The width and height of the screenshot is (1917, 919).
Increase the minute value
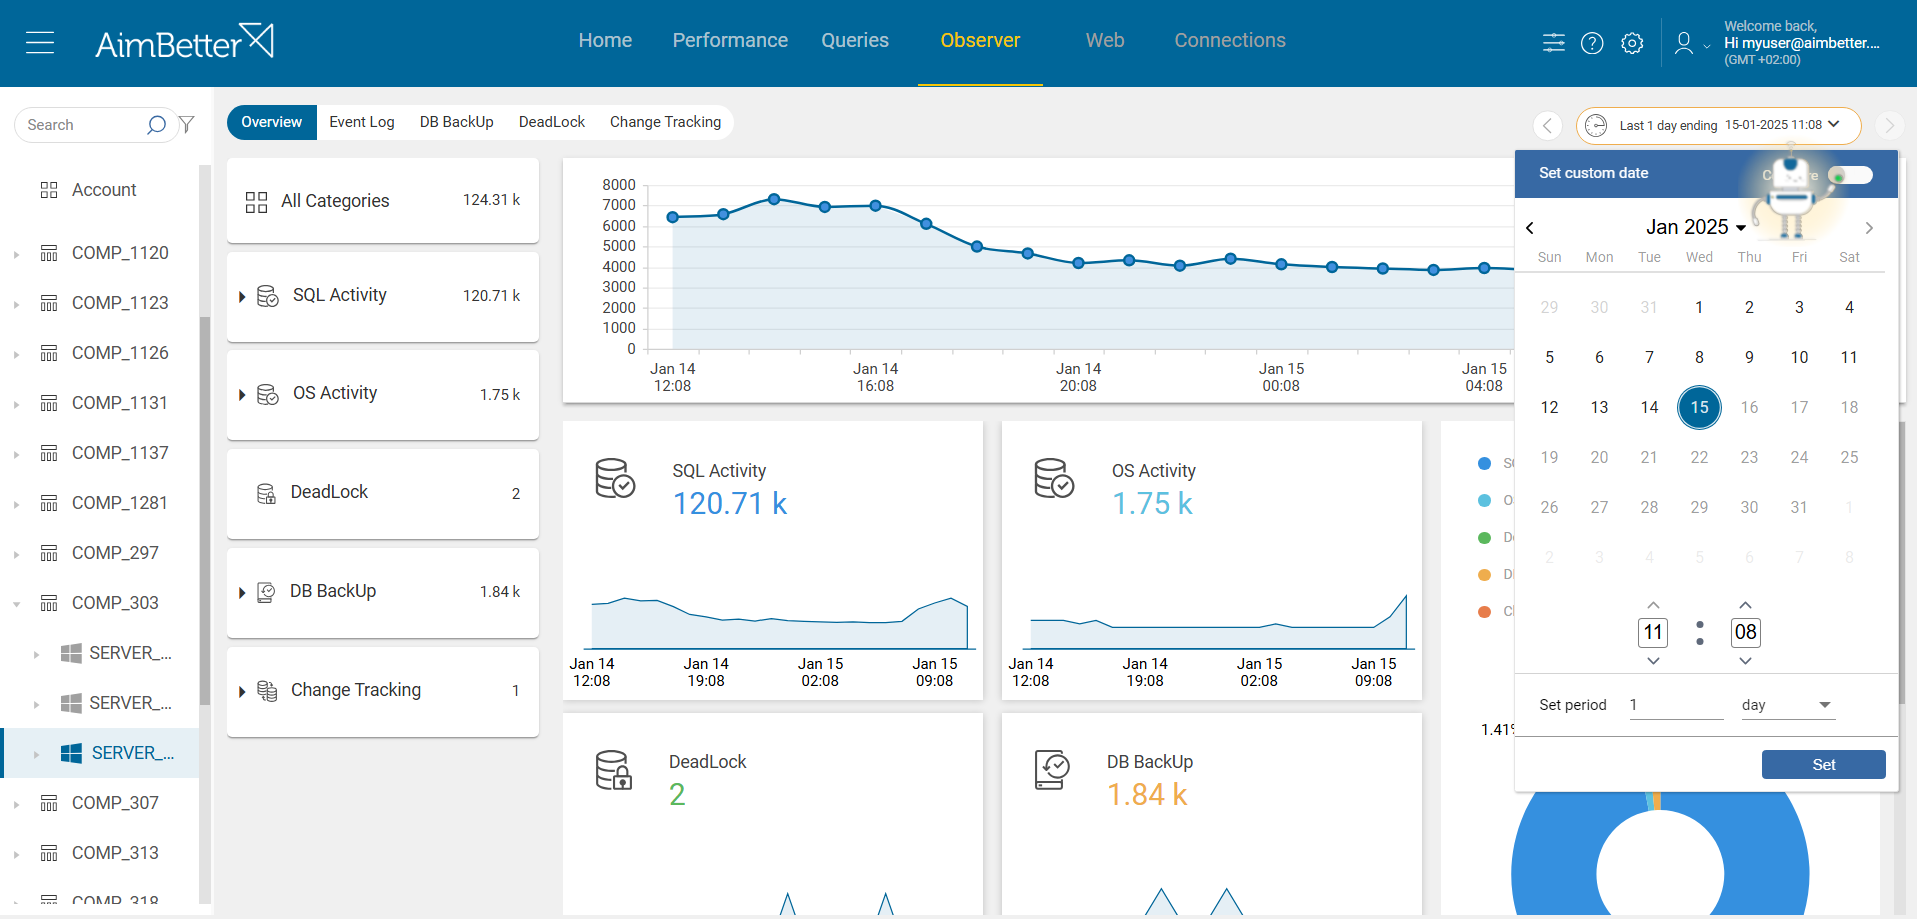tap(1746, 605)
